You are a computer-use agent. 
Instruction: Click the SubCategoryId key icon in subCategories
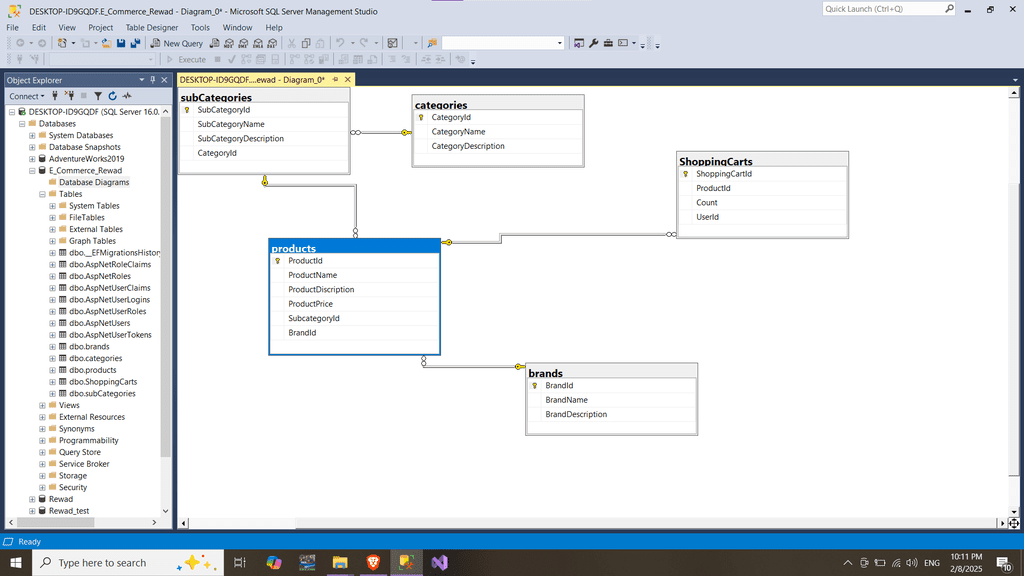187,110
